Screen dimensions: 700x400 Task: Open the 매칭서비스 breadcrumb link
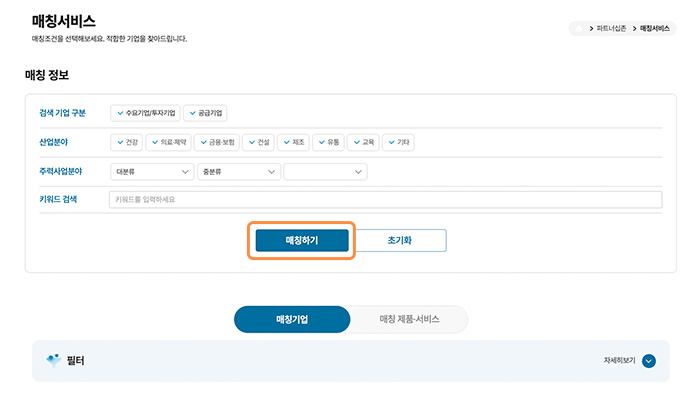(x=654, y=29)
